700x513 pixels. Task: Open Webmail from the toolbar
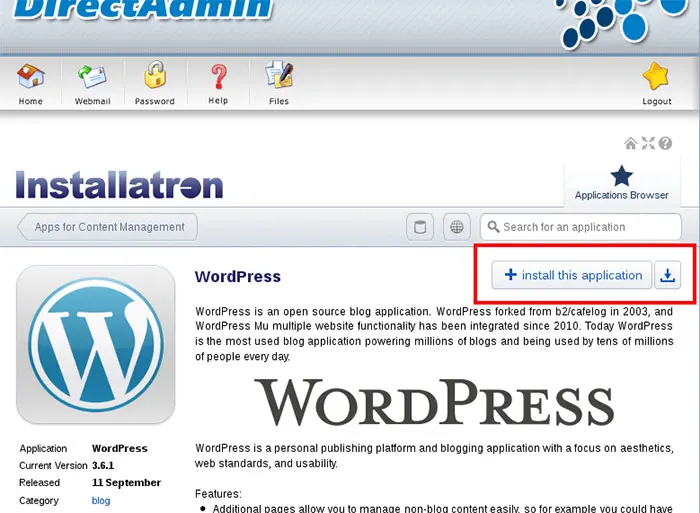pyautogui.click(x=92, y=84)
